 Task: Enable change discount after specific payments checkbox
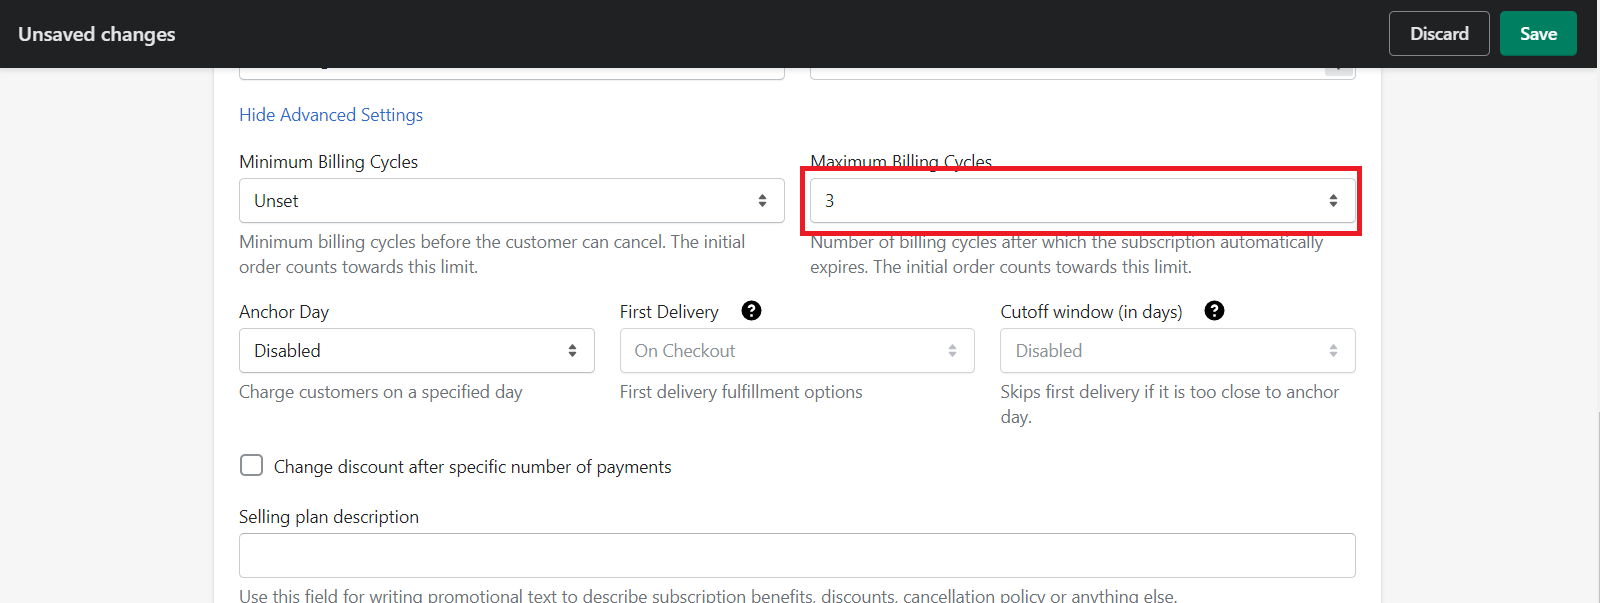point(252,466)
